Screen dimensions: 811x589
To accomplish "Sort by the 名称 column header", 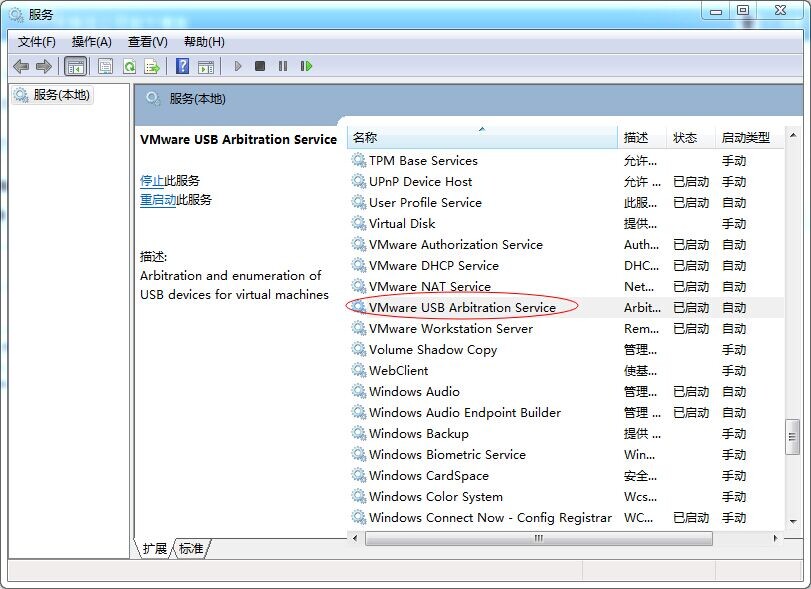I will click(482, 138).
